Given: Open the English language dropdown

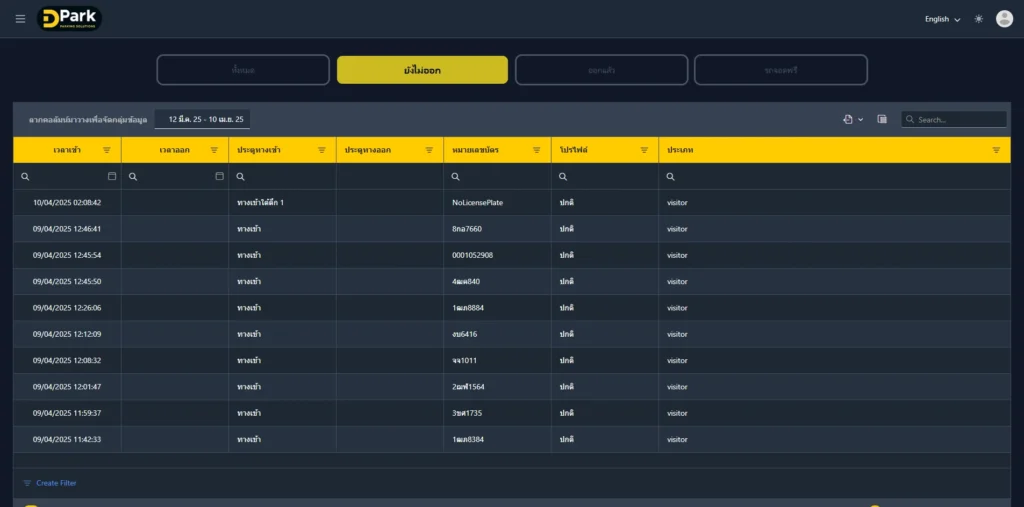Looking at the screenshot, I should coord(942,19).
